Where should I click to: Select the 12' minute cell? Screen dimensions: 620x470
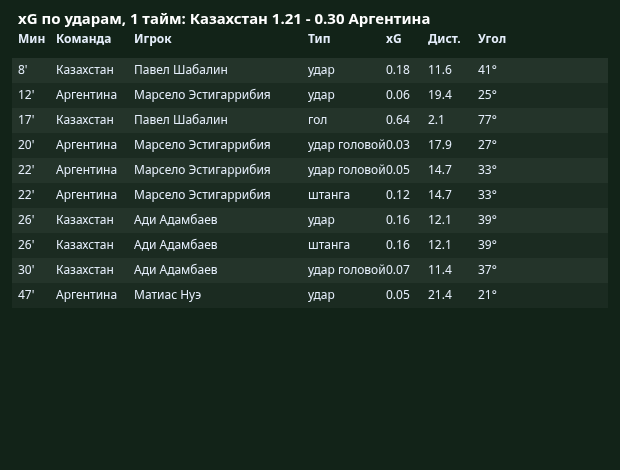tap(26, 95)
